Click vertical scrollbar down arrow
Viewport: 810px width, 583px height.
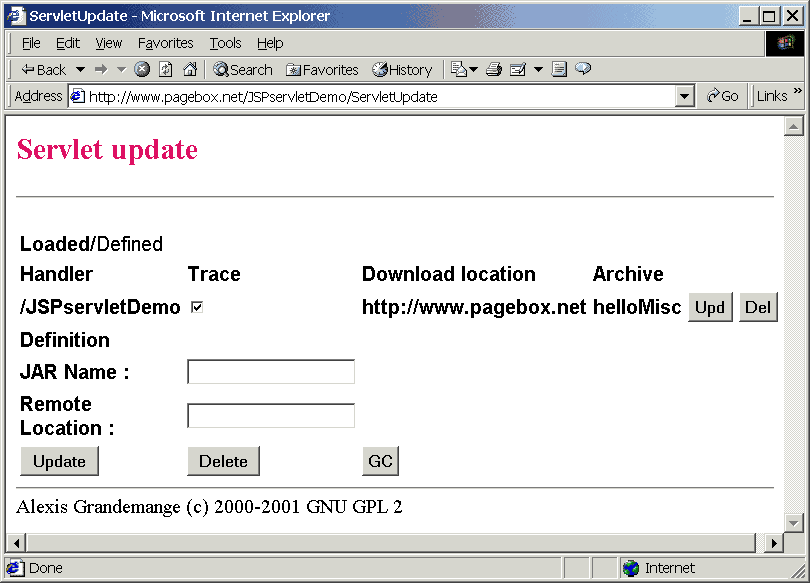pos(793,523)
